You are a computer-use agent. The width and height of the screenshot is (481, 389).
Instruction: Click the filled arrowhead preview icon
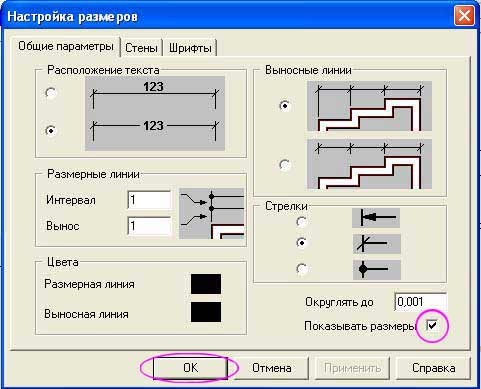coord(376,218)
